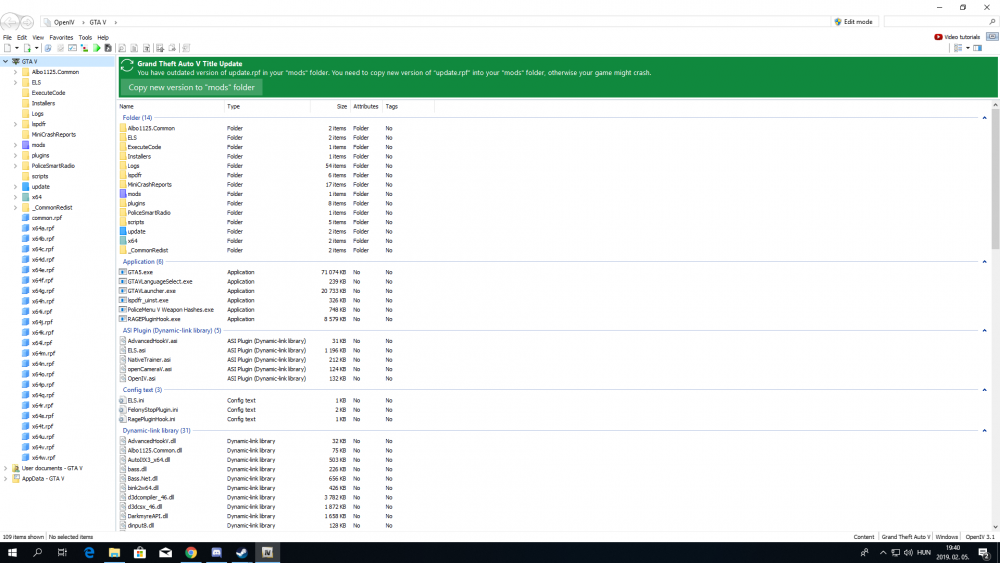The height and width of the screenshot is (563, 1000).
Task: Toggle the preview pane layout icon
Action: coord(978,48)
